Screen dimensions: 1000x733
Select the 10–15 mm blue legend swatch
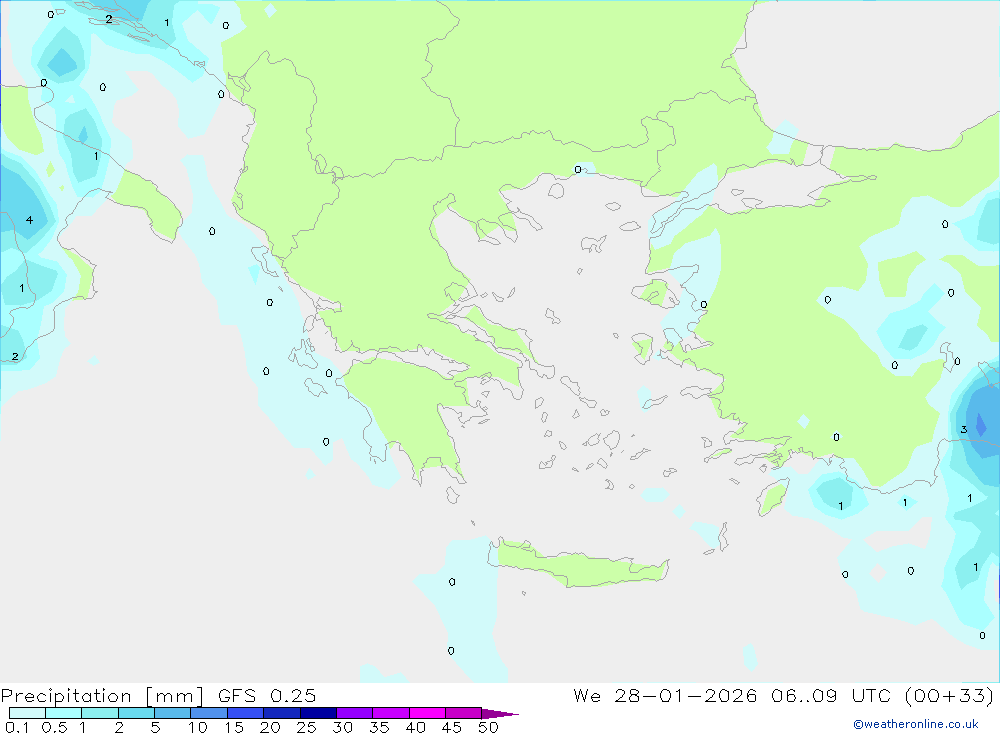point(209,713)
